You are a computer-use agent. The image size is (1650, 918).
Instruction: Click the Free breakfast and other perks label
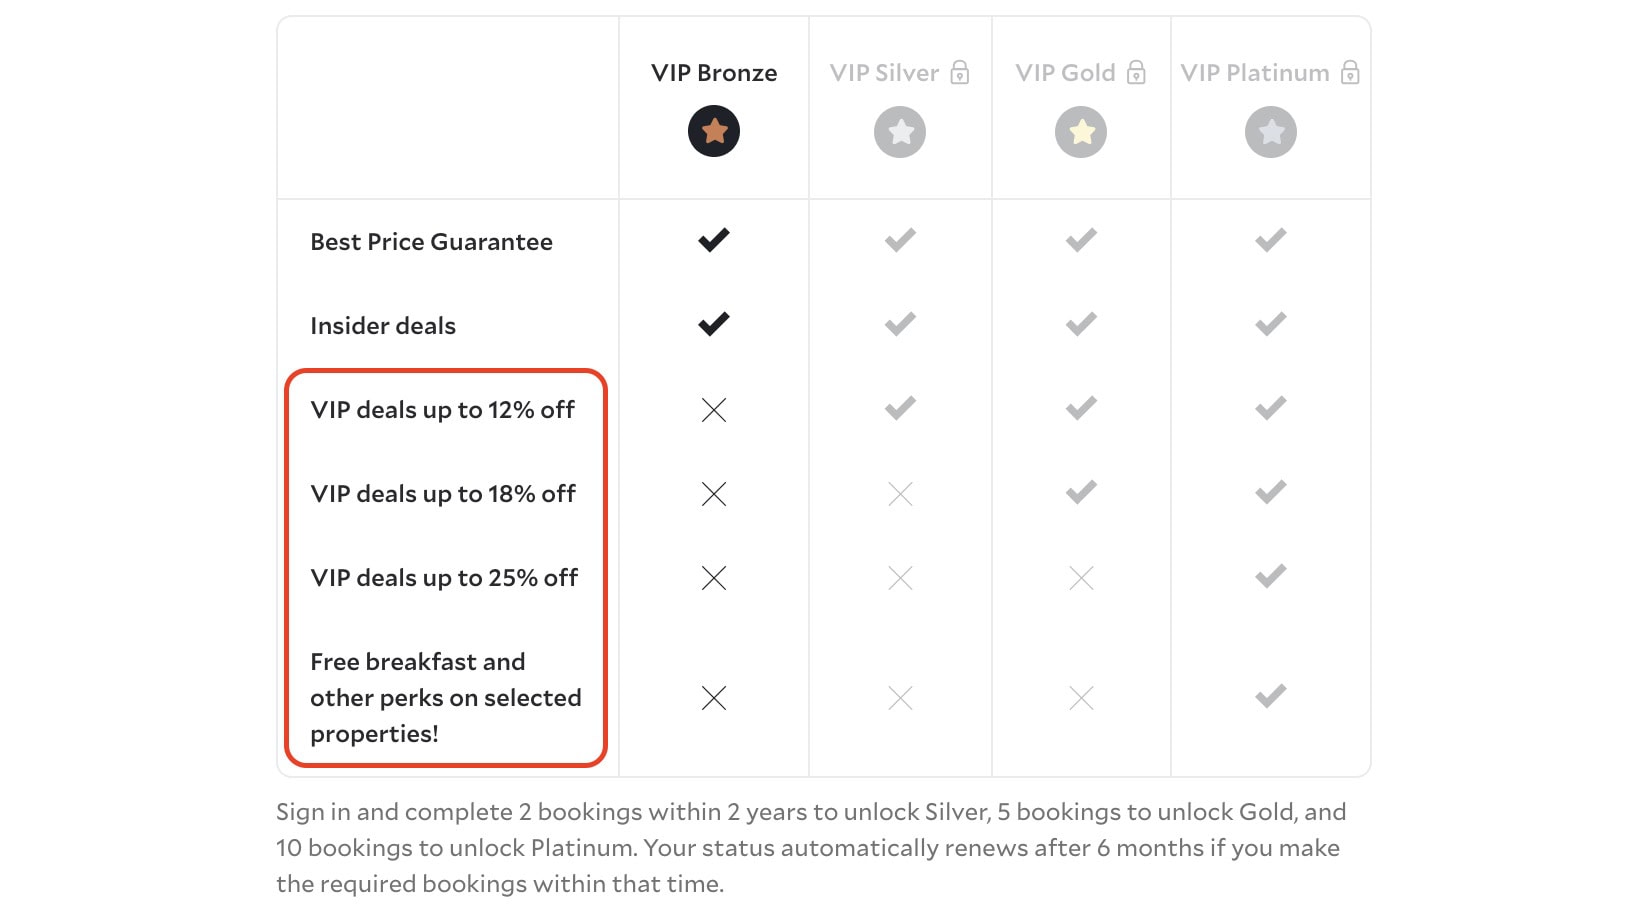point(445,698)
